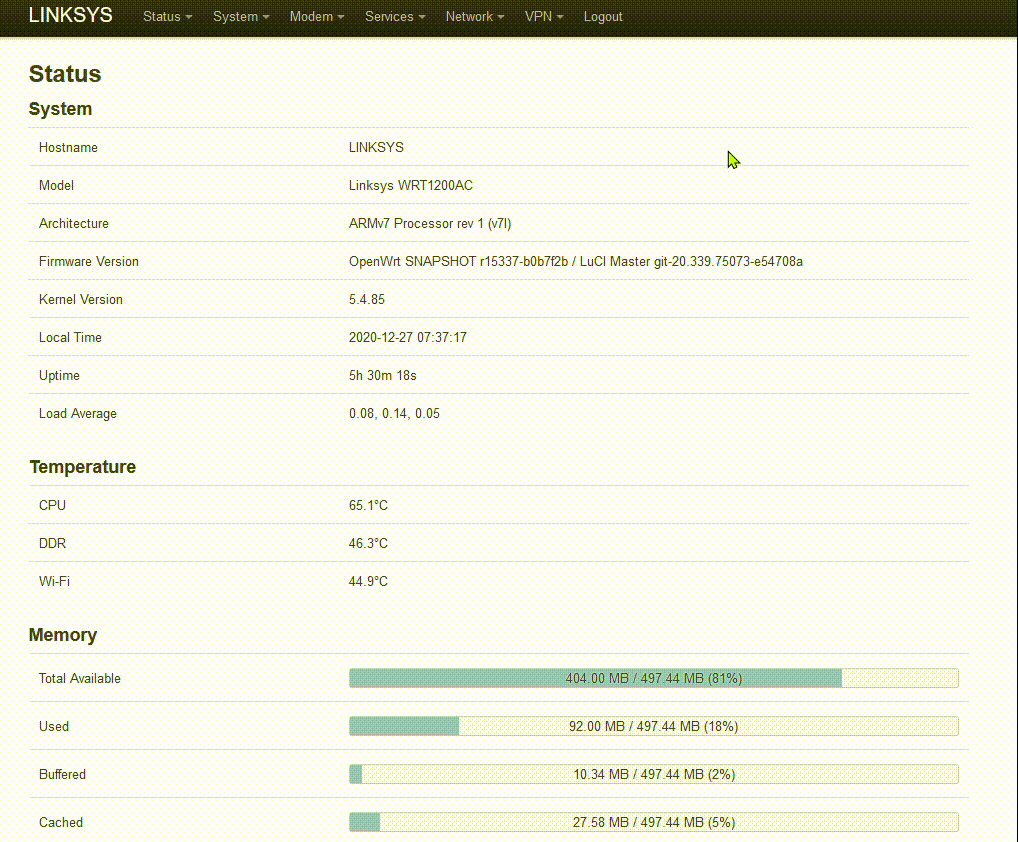Click the Temperature section heading
Viewport: 1018px width, 842px height.
tap(82, 467)
